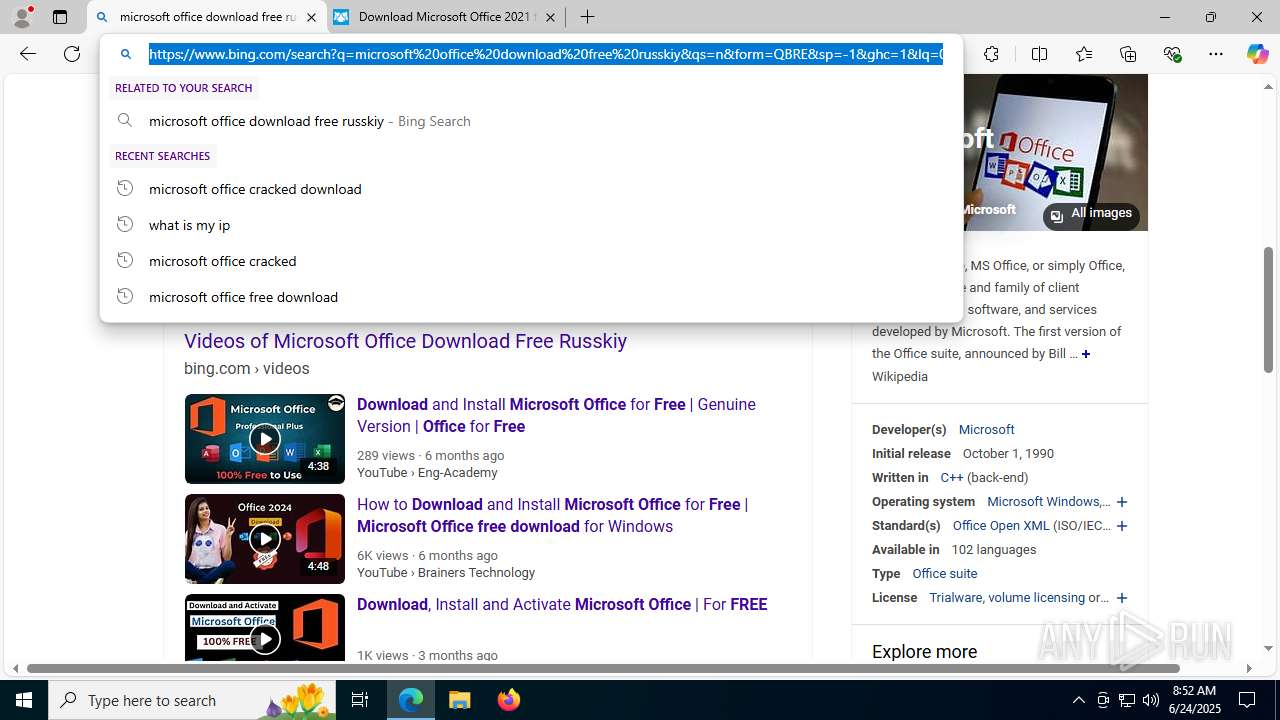
Task: Open How to Download and Install video link
Action: 552,515
